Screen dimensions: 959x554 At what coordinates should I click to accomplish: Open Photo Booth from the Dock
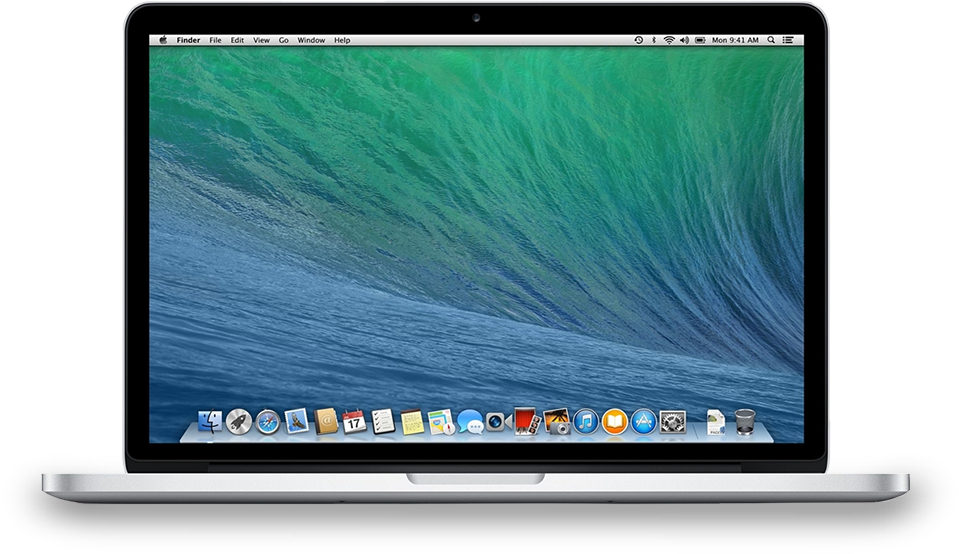(527, 421)
